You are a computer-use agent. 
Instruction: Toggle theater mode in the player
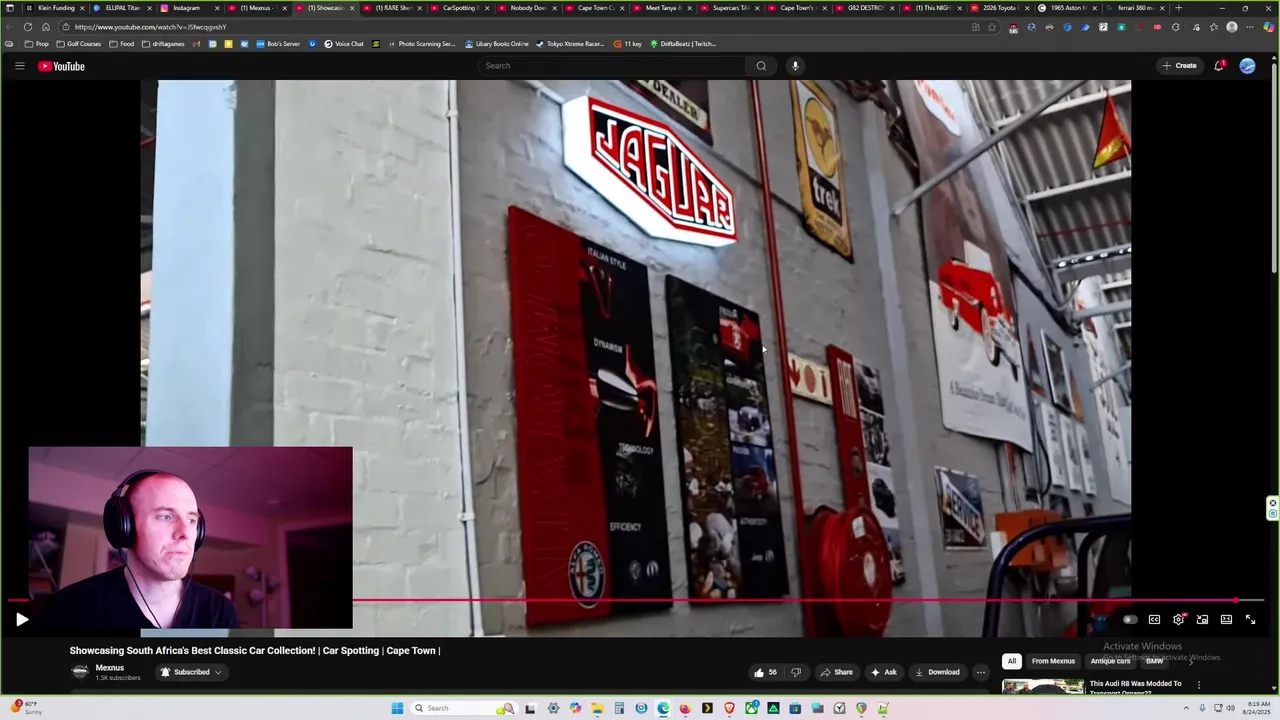click(x=1226, y=620)
